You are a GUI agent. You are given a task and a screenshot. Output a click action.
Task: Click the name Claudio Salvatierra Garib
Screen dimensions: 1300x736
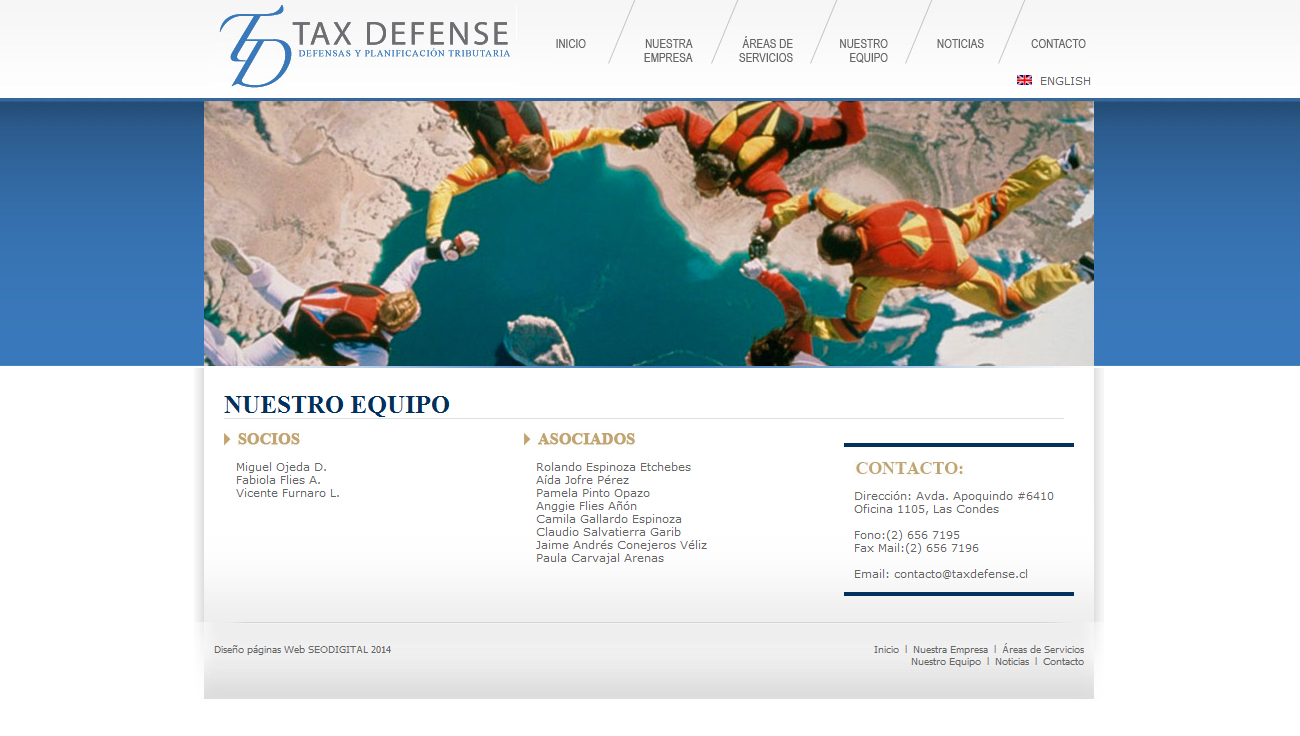coord(608,532)
